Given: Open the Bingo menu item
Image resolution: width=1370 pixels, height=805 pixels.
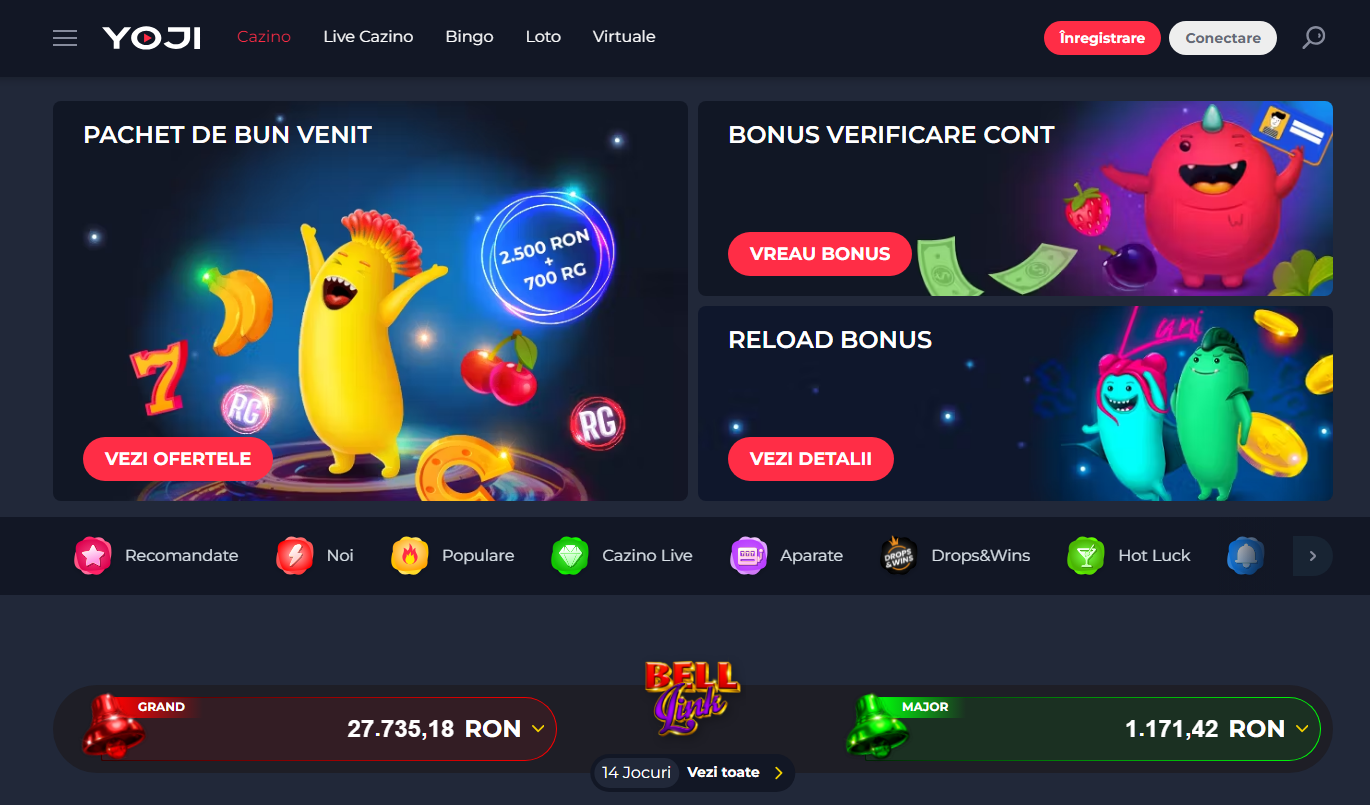Looking at the screenshot, I should 469,37.
